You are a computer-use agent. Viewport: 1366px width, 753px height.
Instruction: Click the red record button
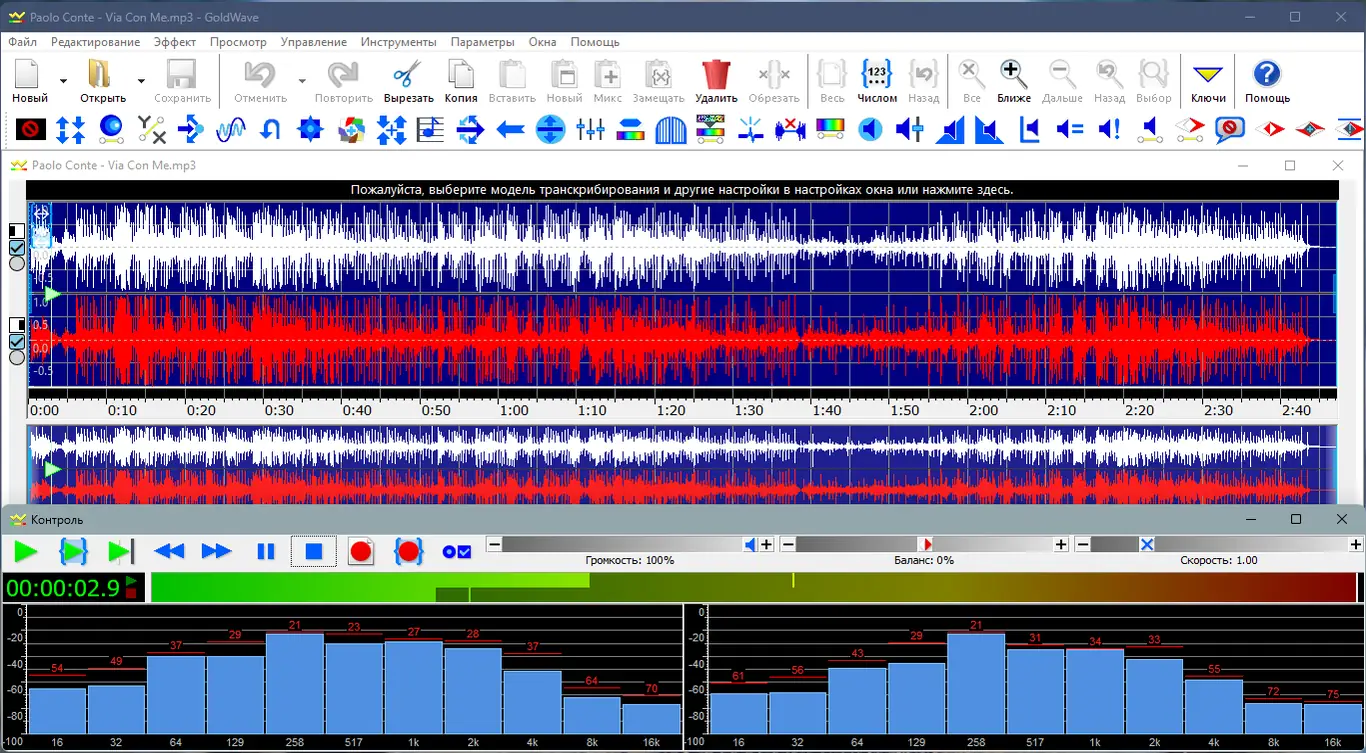tap(361, 551)
